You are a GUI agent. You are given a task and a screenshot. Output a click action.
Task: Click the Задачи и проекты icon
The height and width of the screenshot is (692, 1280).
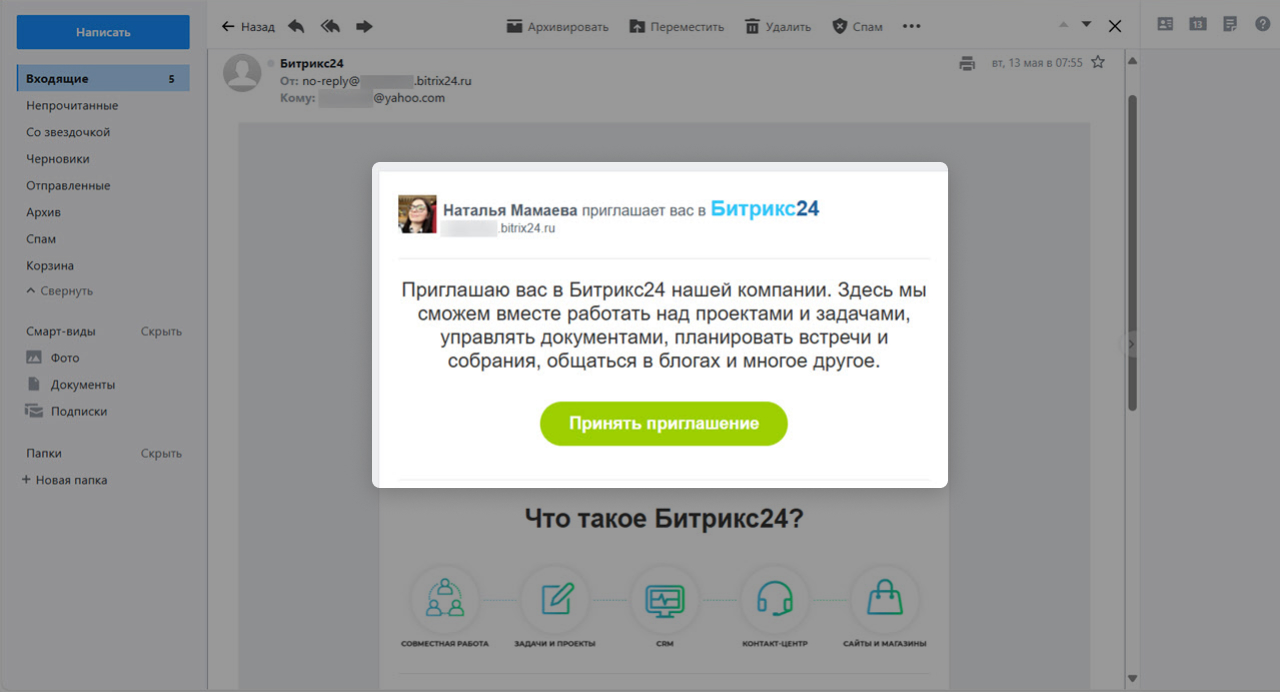click(555, 599)
